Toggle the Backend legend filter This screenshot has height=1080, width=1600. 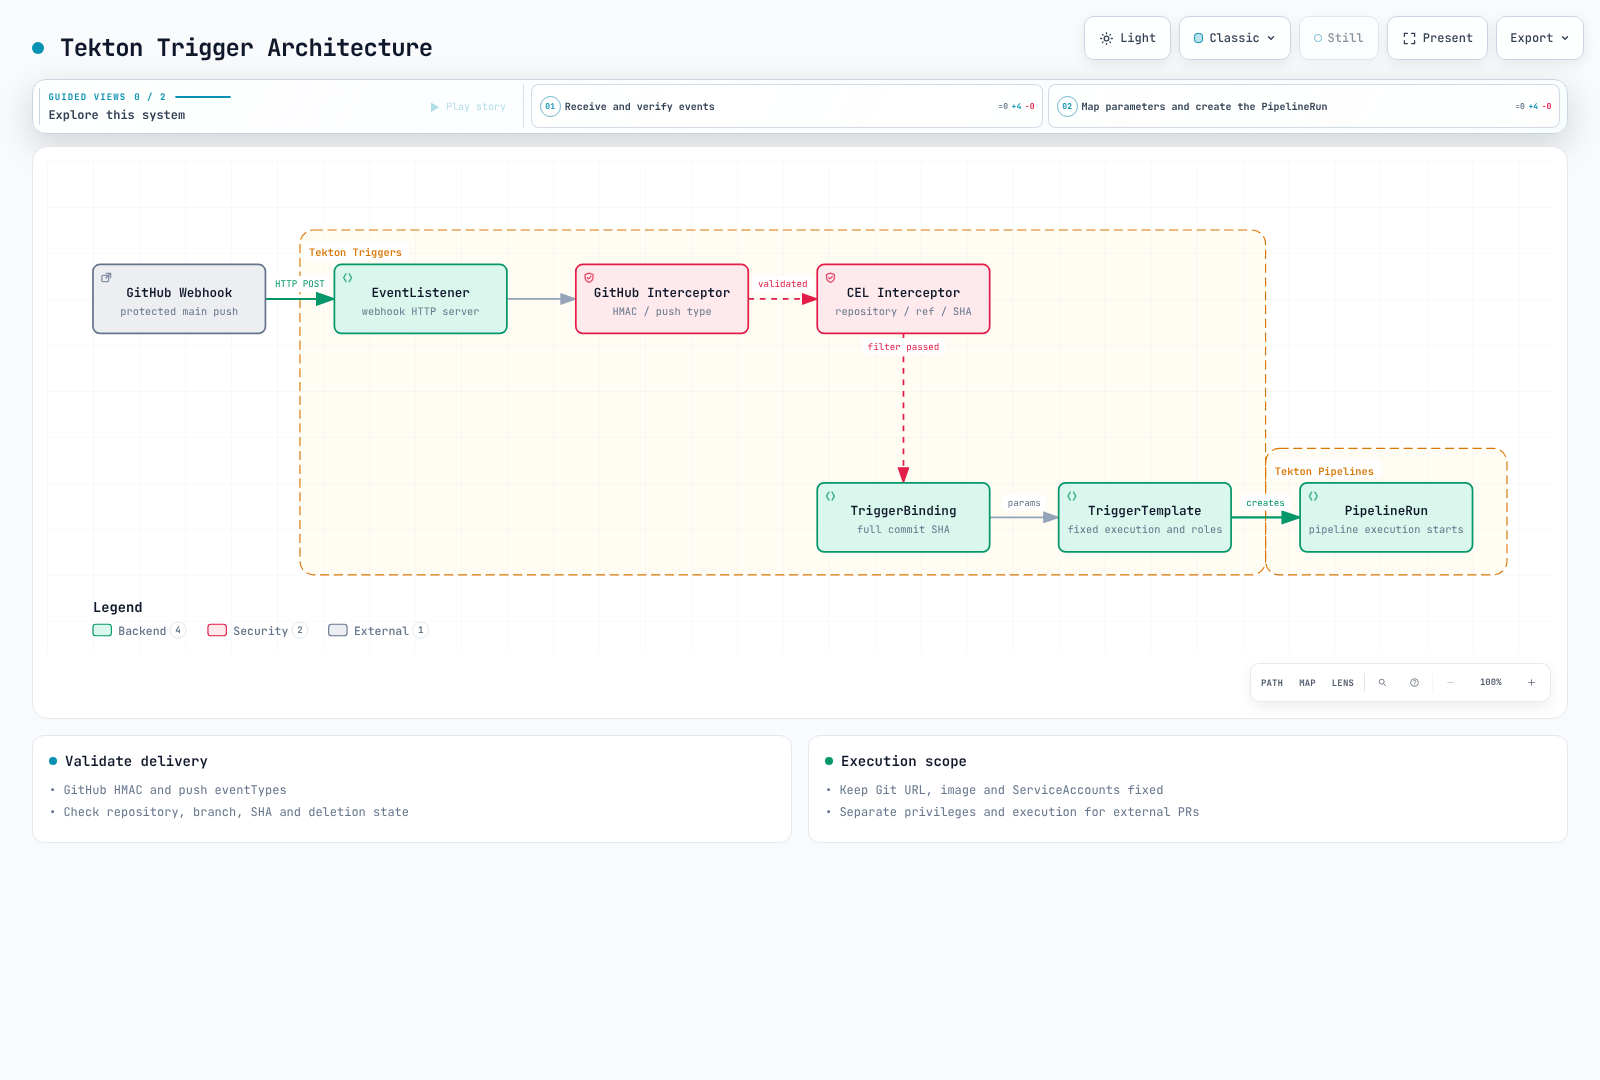(139, 631)
